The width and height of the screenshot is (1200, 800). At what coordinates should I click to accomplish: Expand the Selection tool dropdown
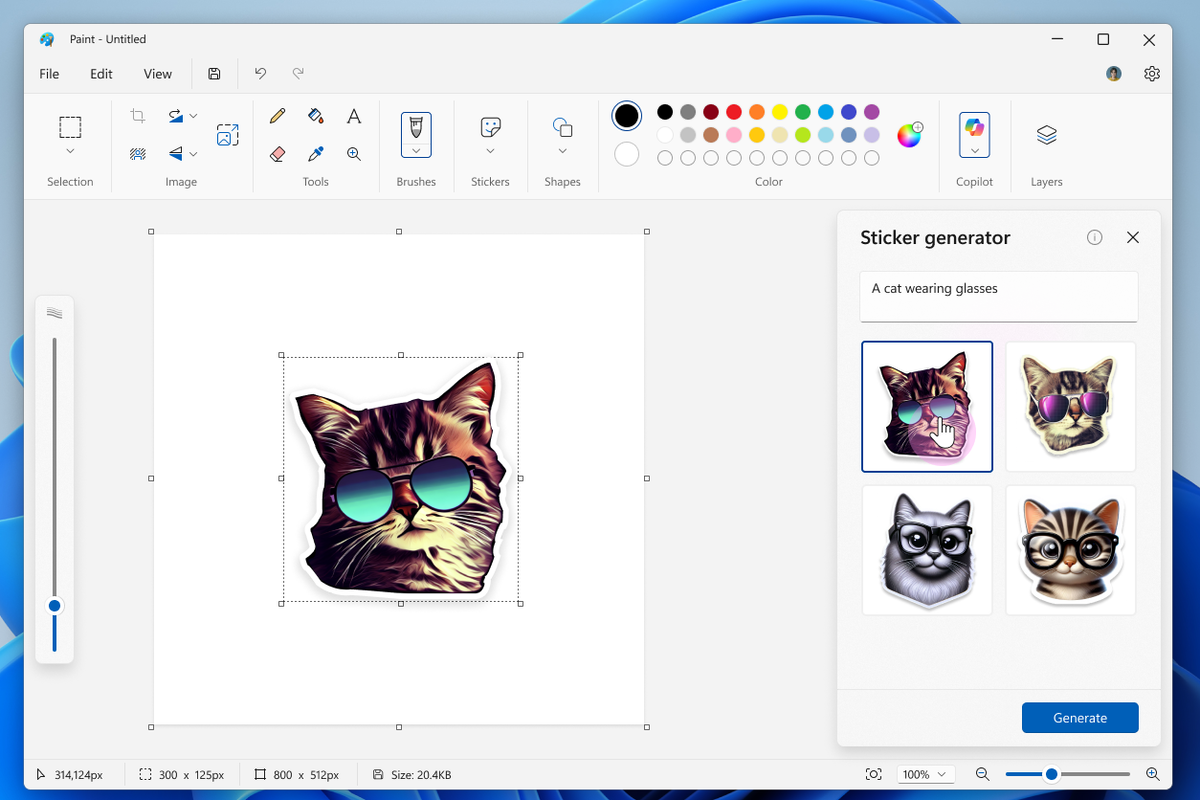point(70,151)
